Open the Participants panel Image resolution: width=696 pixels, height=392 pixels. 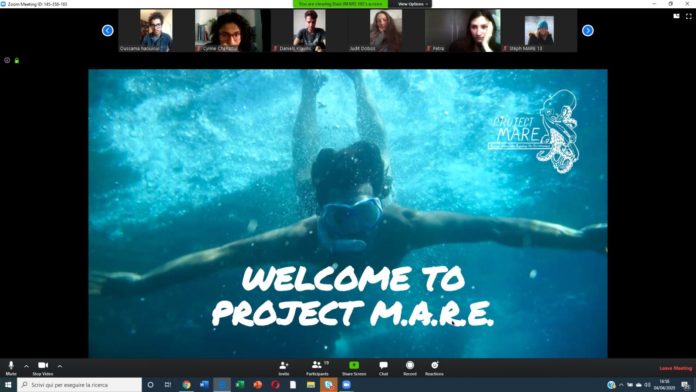317,368
